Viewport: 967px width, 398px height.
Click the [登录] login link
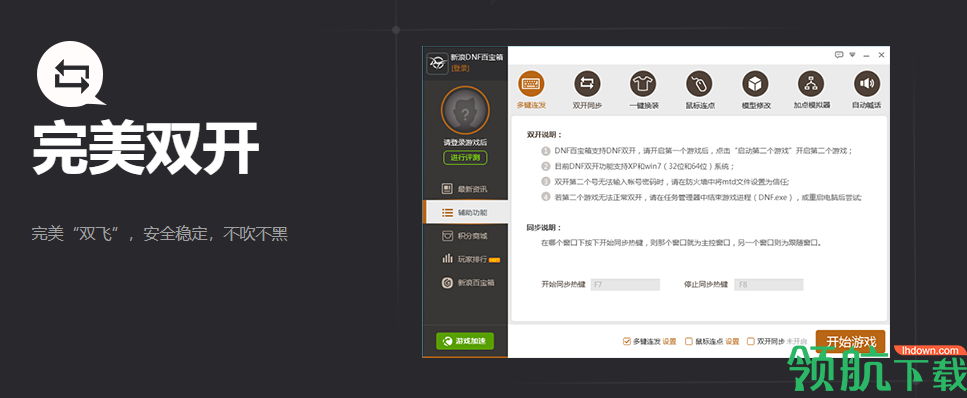tap(460, 68)
